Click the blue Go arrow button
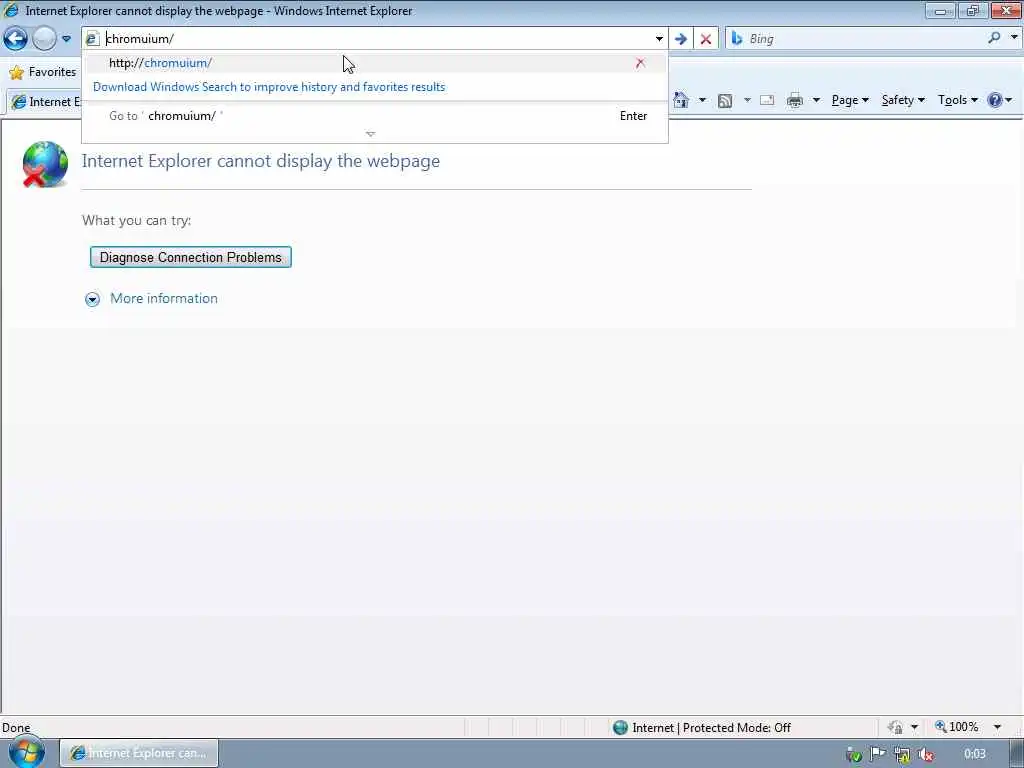Screen dimensions: 1024x768 [680, 39]
